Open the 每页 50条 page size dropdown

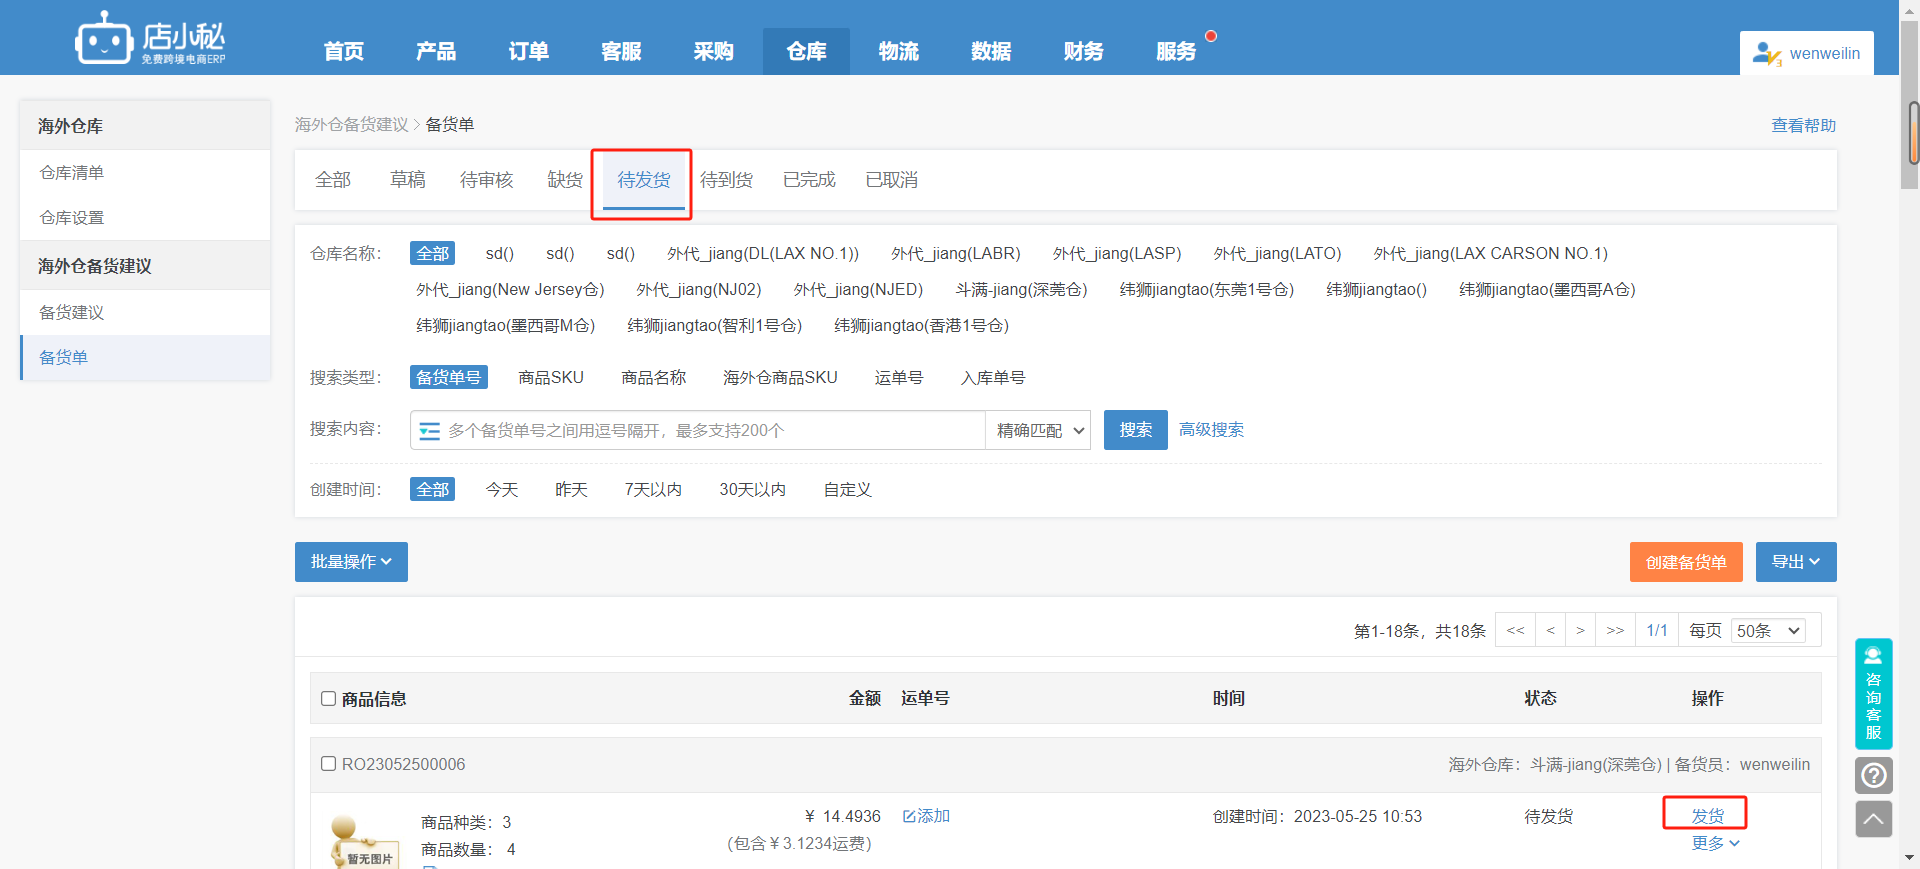click(x=1767, y=631)
